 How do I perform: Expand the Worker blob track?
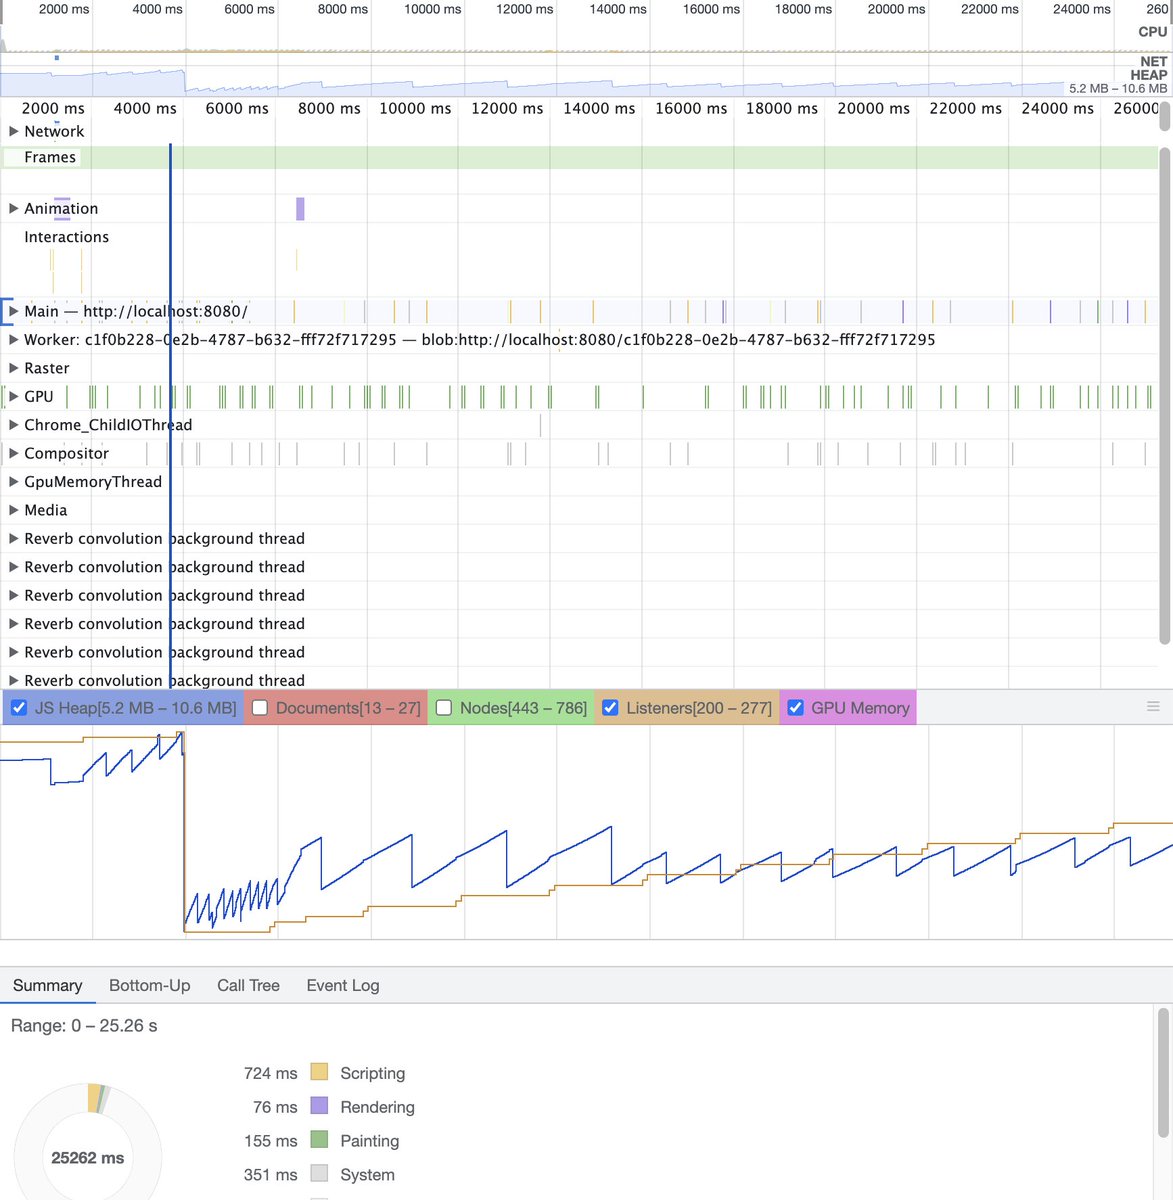click(x=14, y=339)
